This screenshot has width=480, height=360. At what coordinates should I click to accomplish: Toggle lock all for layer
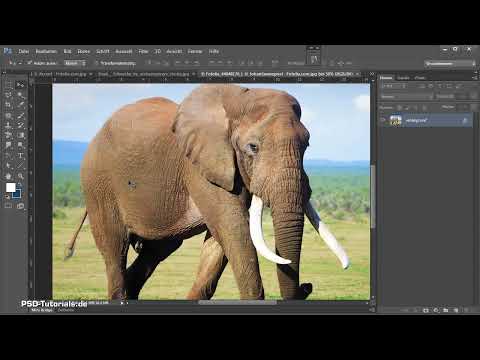[424, 108]
